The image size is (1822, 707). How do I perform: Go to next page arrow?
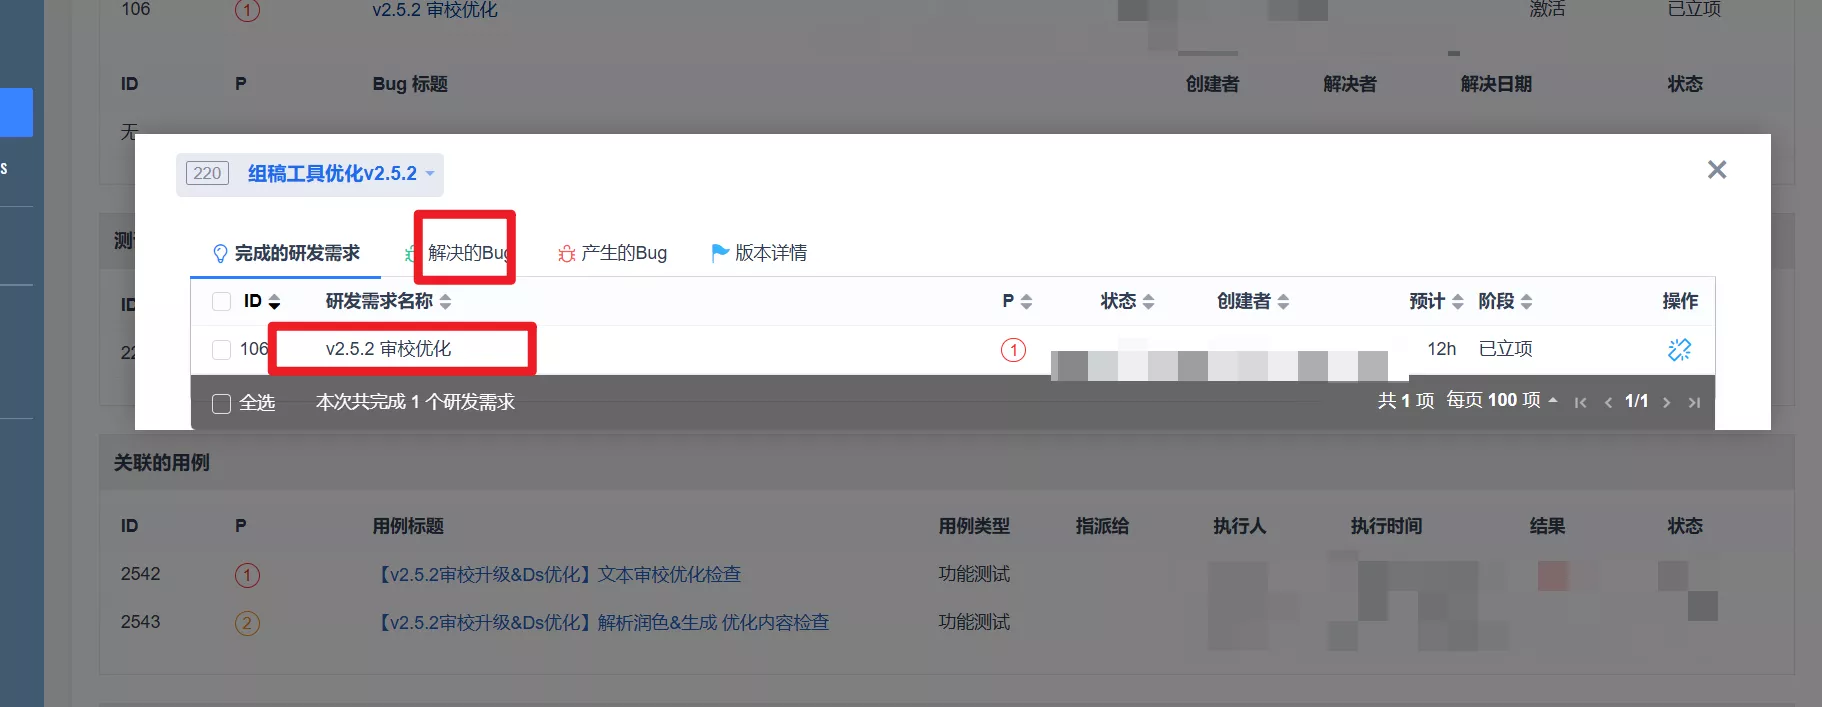pyautogui.click(x=1666, y=403)
